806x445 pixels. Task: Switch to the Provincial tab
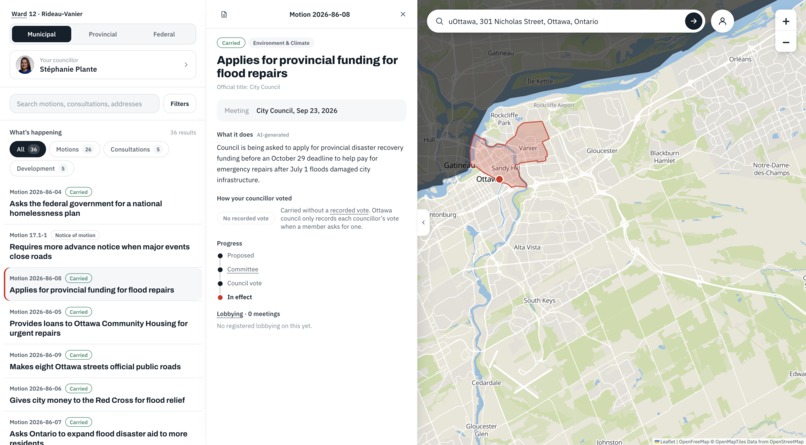tap(103, 34)
